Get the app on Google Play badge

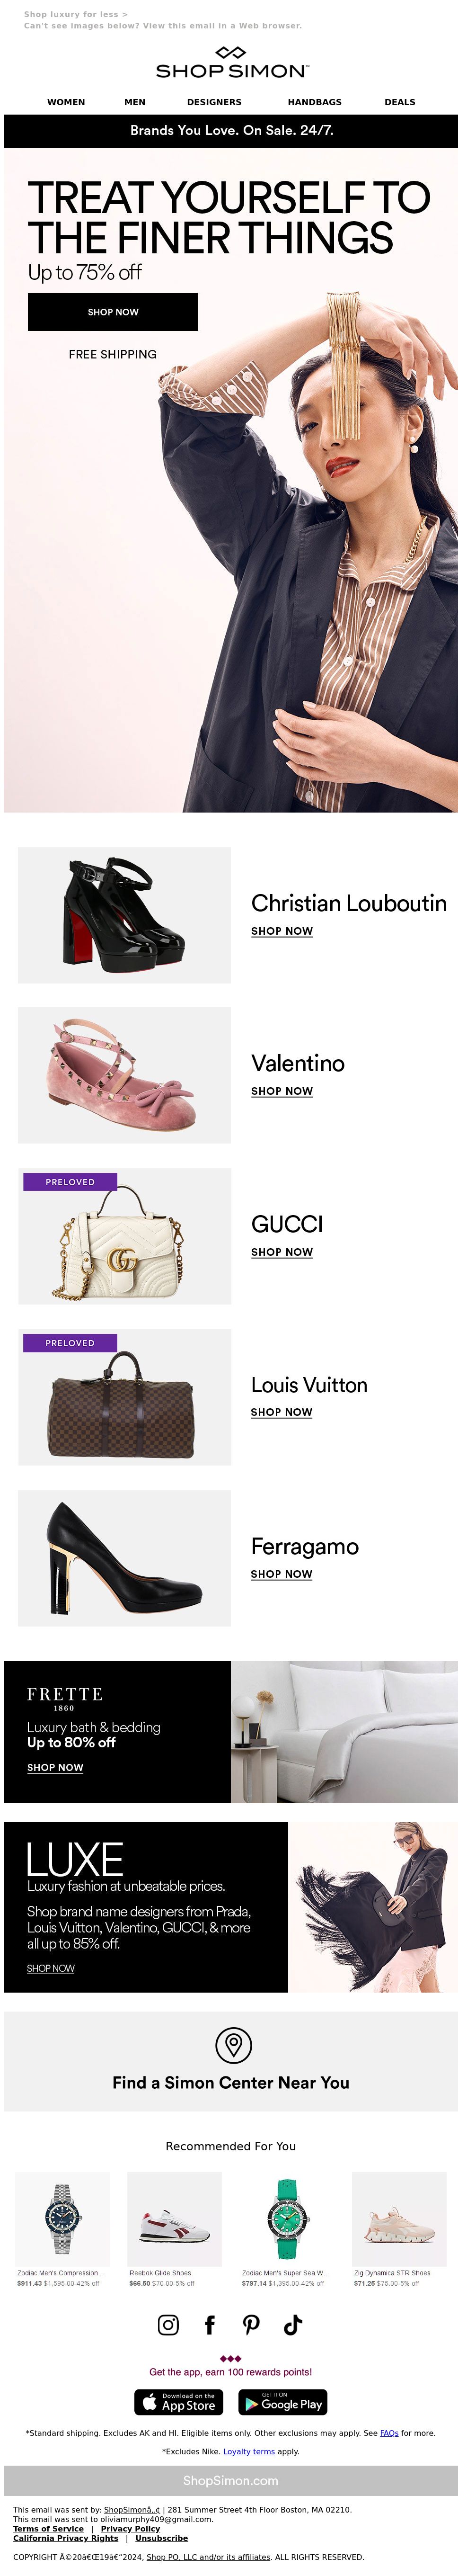click(283, 2402)
